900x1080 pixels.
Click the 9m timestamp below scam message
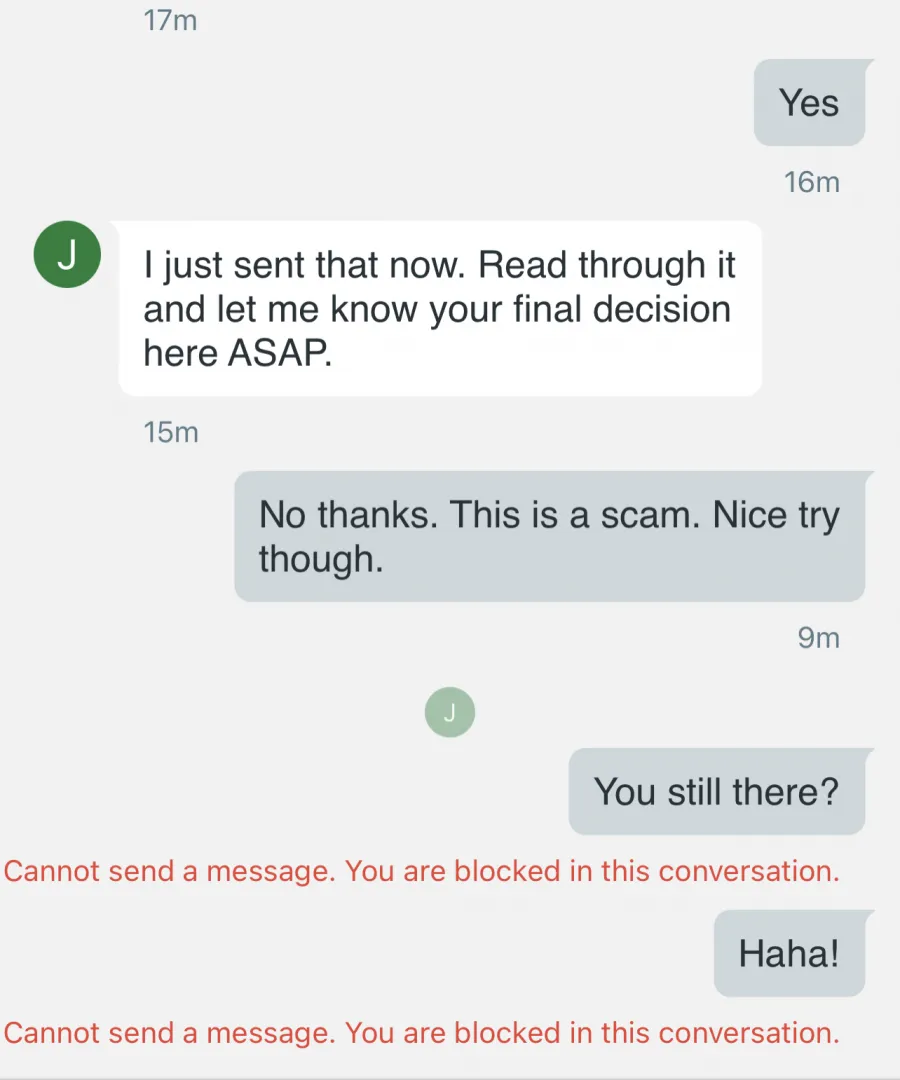click(819, 638)
